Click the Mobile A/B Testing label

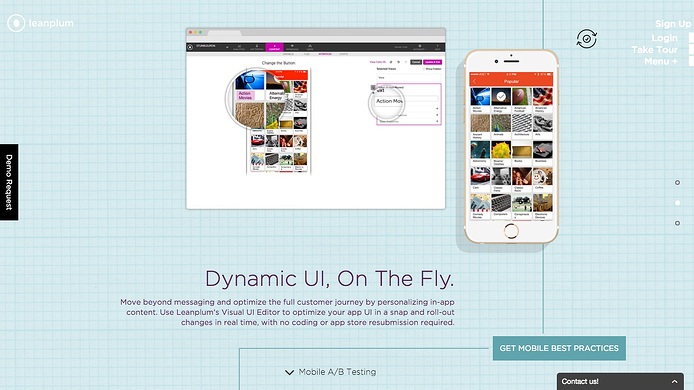tap(337, 372)
